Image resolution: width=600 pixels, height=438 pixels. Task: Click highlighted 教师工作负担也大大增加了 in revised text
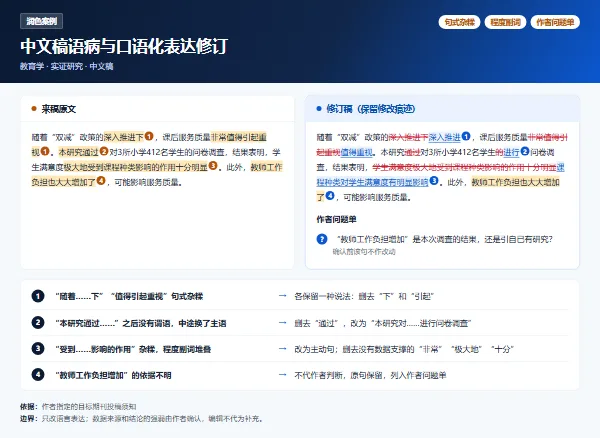coord(515,182)
